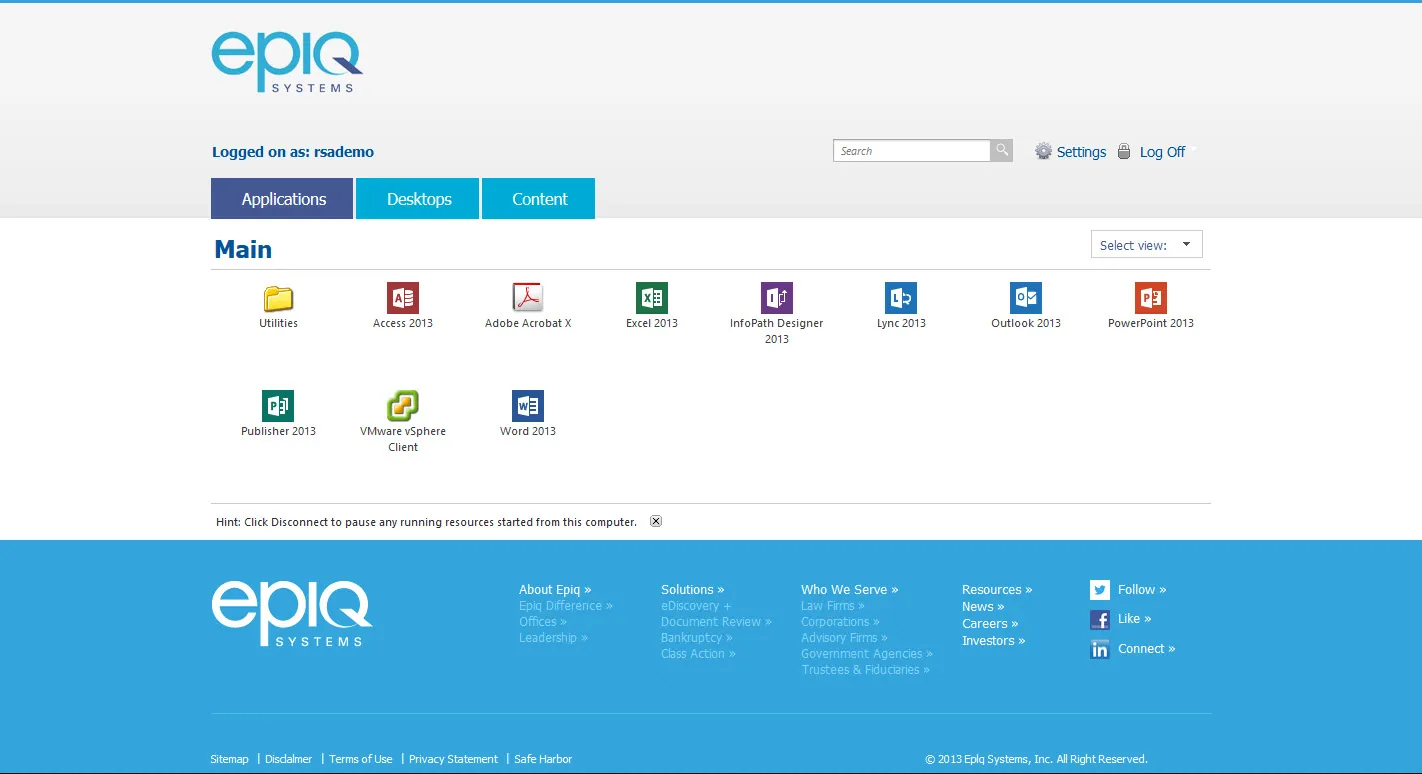Open the Disclaimer link
The height and width of the screenshot is (774, 1422).
tap(288, 759)
